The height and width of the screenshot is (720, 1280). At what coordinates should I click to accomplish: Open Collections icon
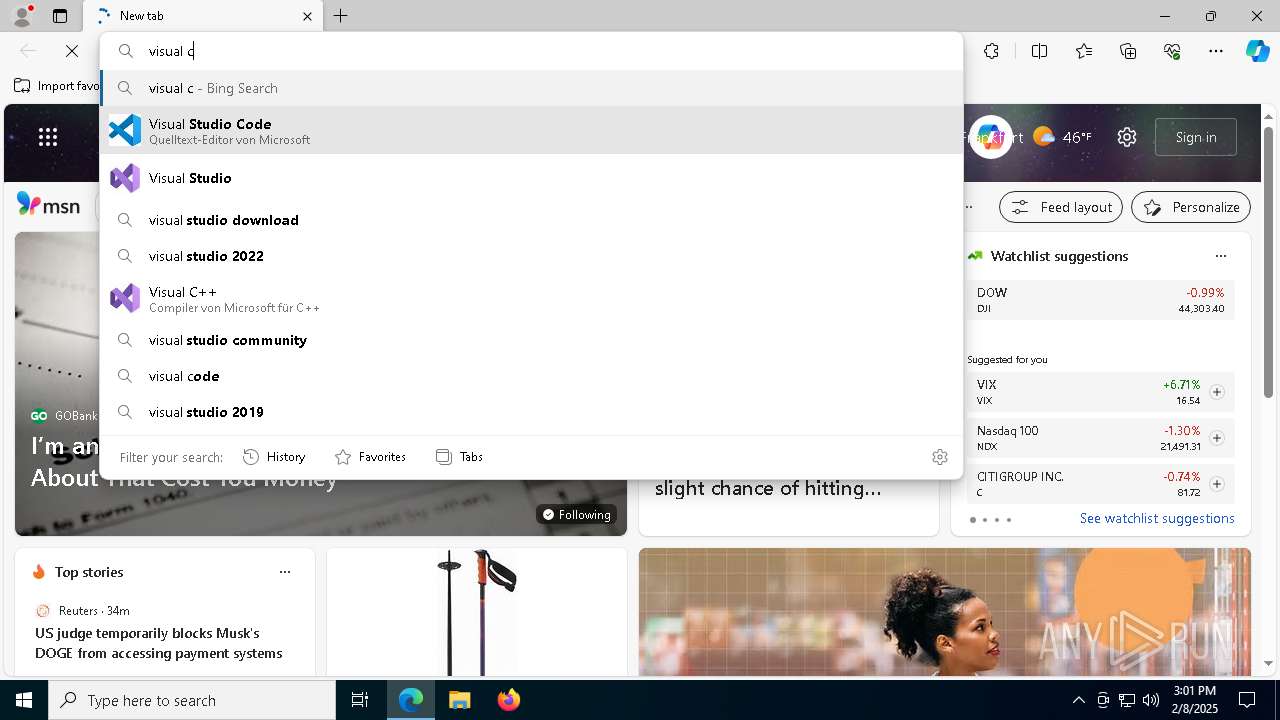click(1128, 51)
